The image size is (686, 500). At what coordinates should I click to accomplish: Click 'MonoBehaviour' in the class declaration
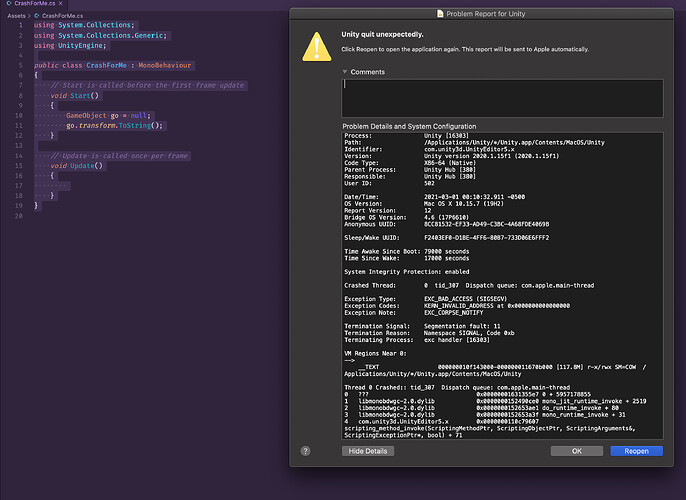click(x=164, y=65)
